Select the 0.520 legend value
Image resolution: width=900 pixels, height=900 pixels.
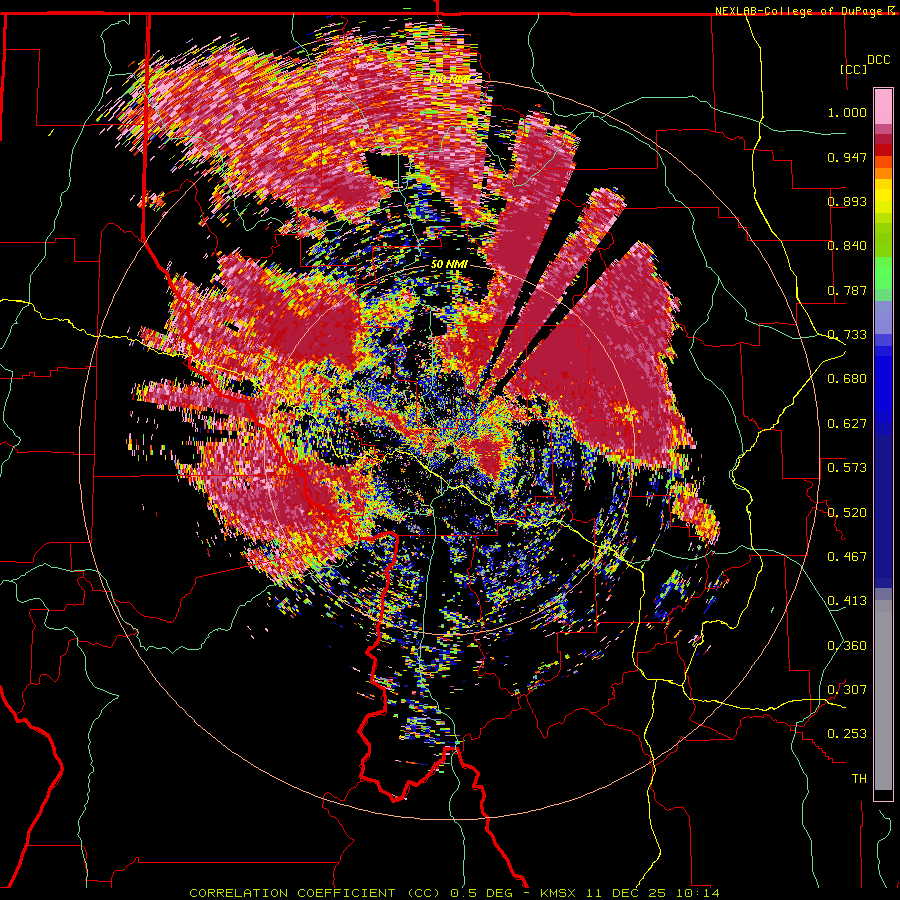[847, 513]
